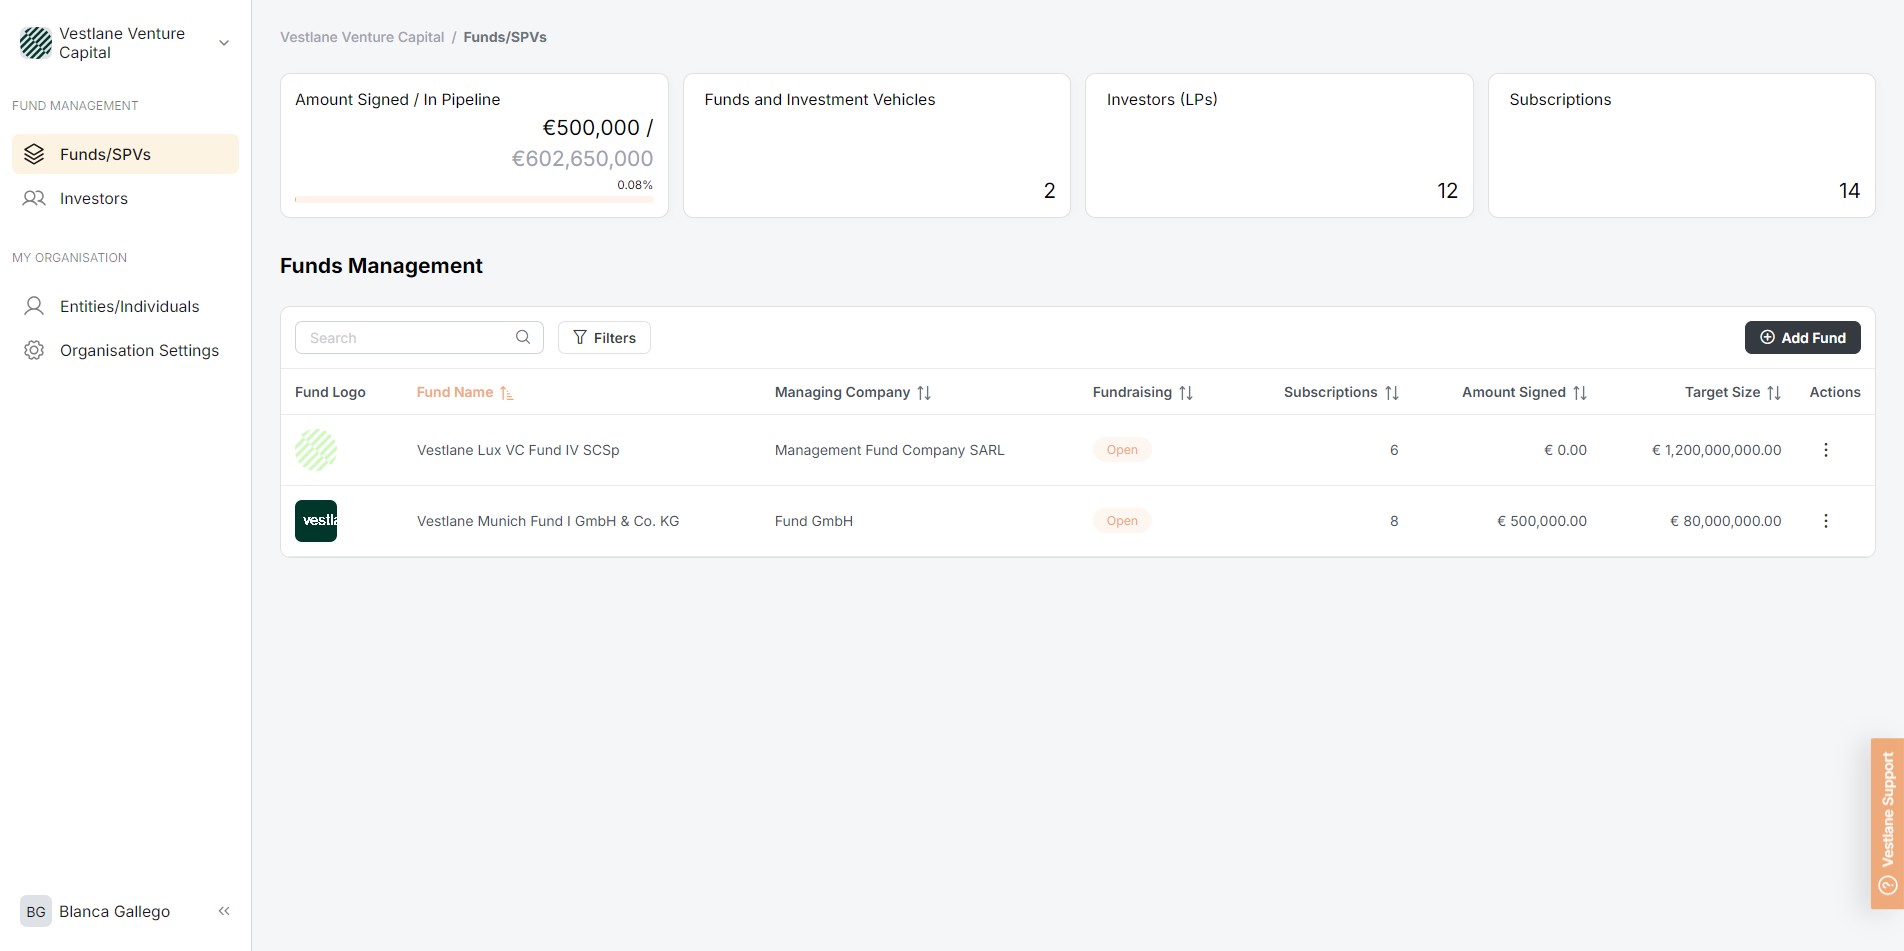1904x951 pixels.
Task: Open the Funds and Investment Vehicles card
Action: click(877, 145)
